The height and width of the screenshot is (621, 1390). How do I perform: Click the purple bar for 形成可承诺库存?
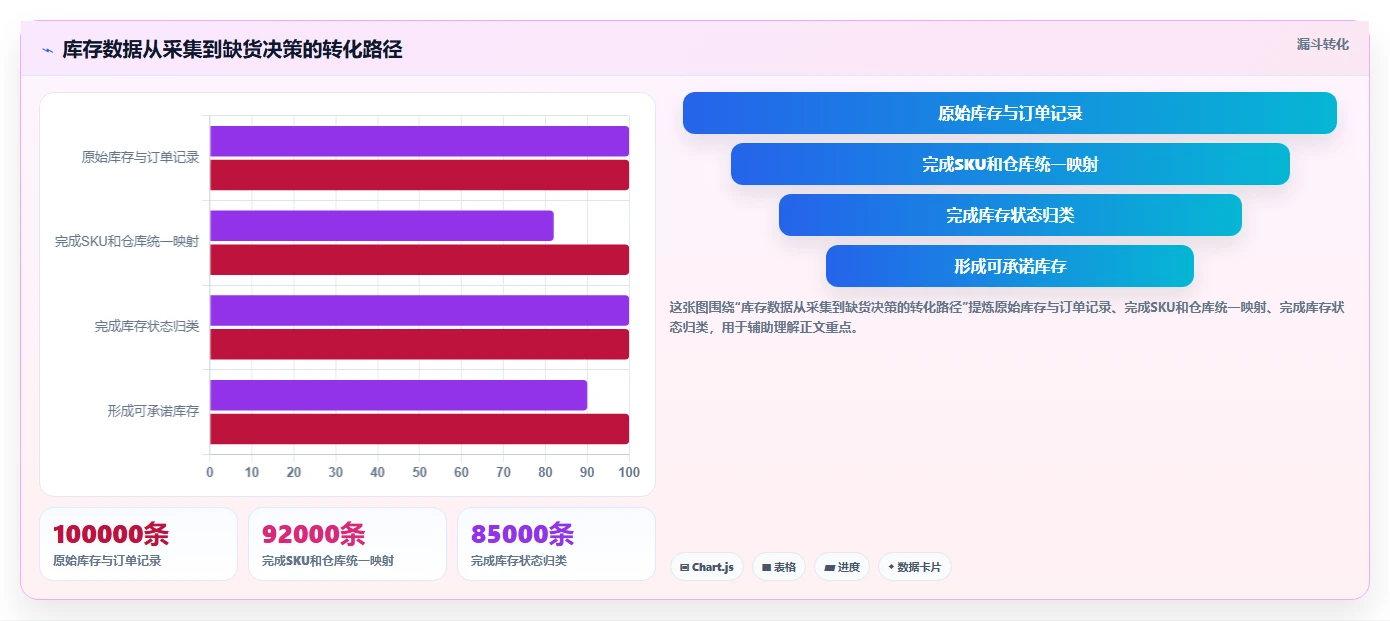pyautogui.click(x=398, y=395)
